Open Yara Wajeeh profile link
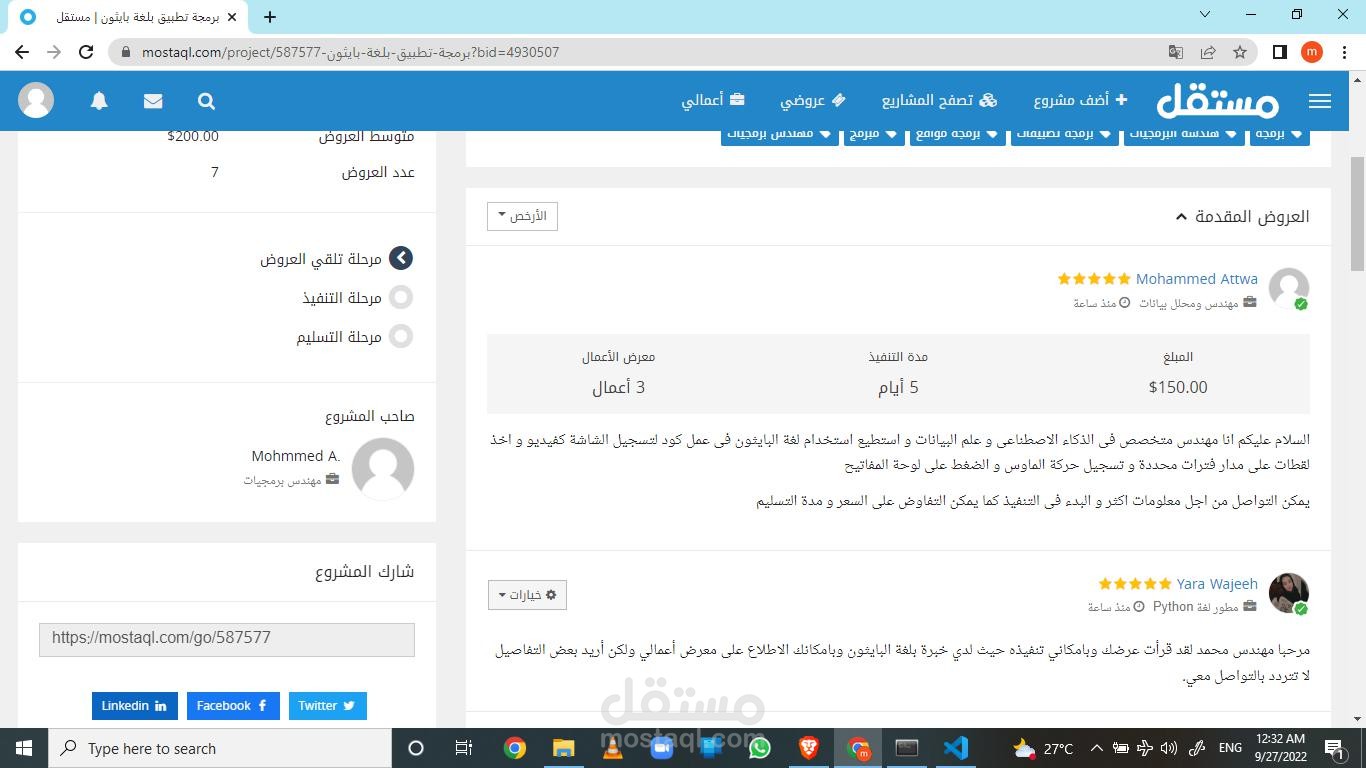The image size is (1366, 768). point(1217,584)
